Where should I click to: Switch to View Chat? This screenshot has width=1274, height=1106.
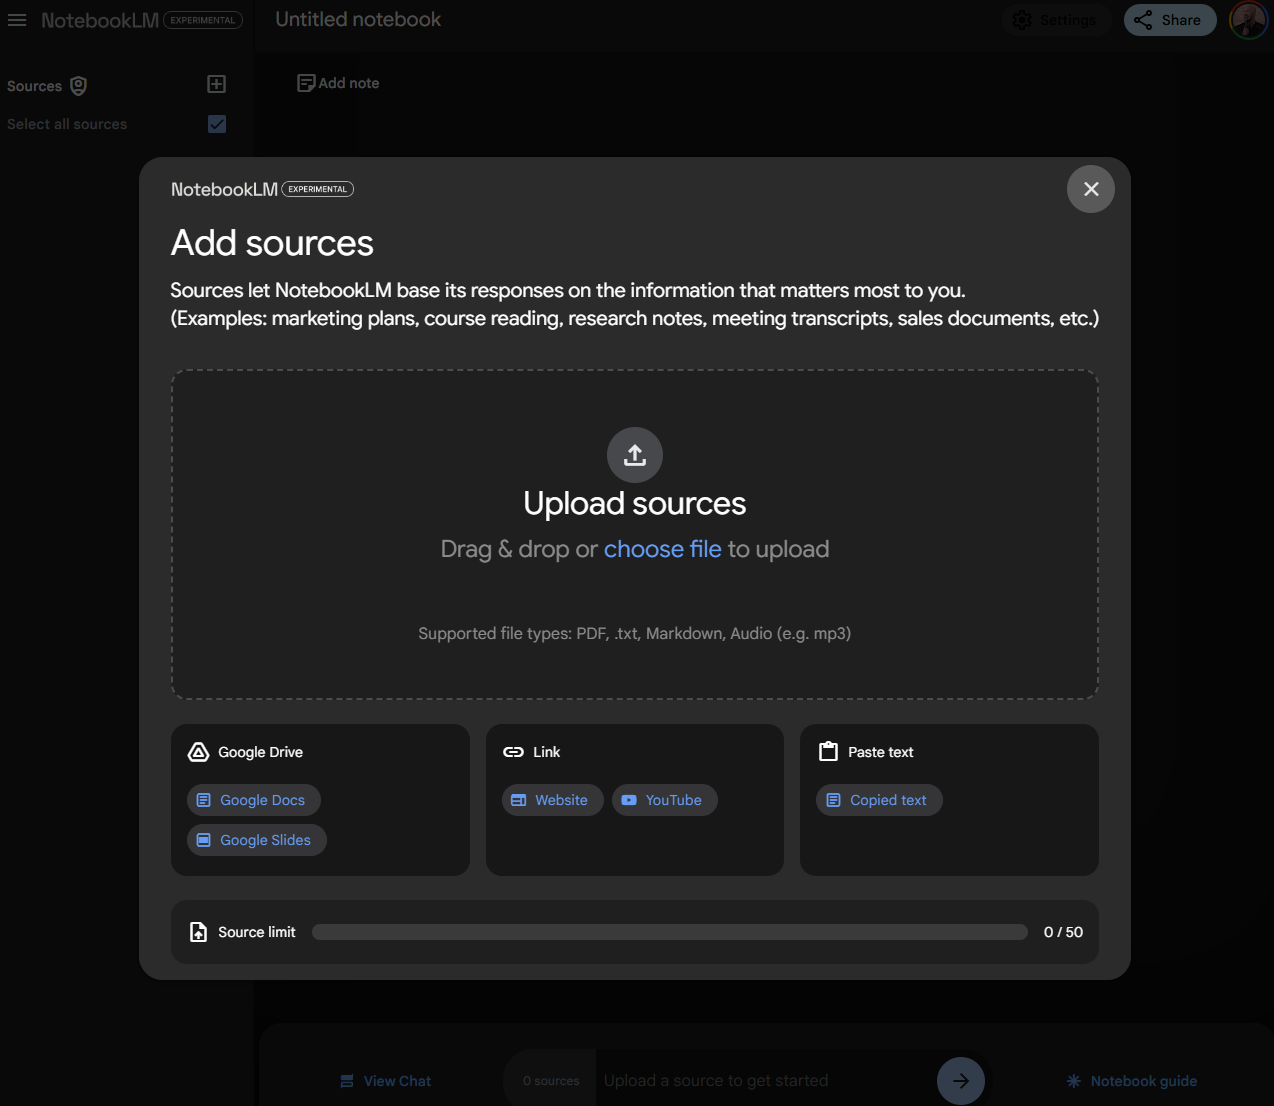pos(385,1081)
